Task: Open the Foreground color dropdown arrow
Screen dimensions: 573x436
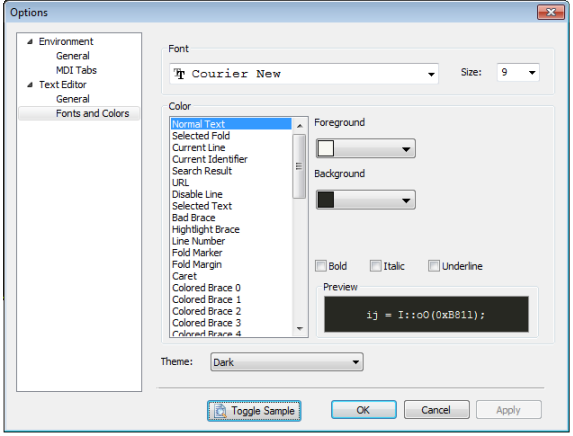Action: click(x=406, y=149)
